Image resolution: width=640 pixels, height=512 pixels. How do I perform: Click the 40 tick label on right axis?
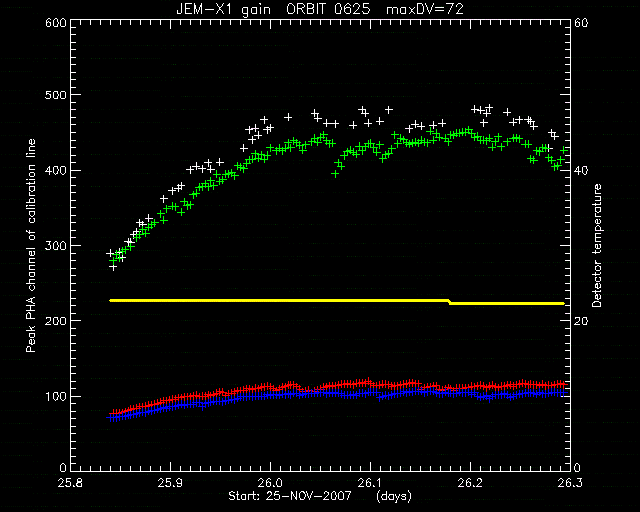coord(581,170)
